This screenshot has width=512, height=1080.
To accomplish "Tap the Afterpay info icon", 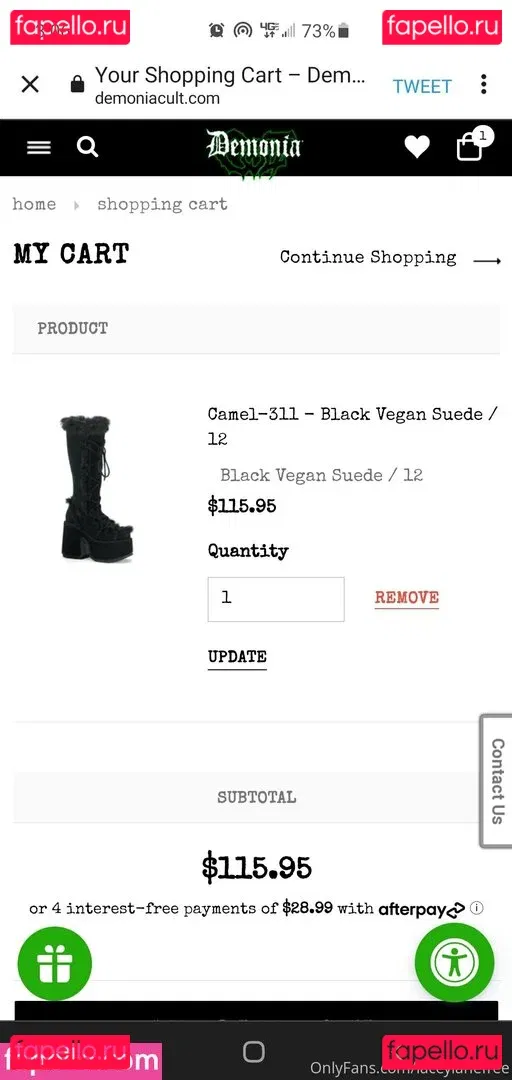I will click(x=476, y=908).
